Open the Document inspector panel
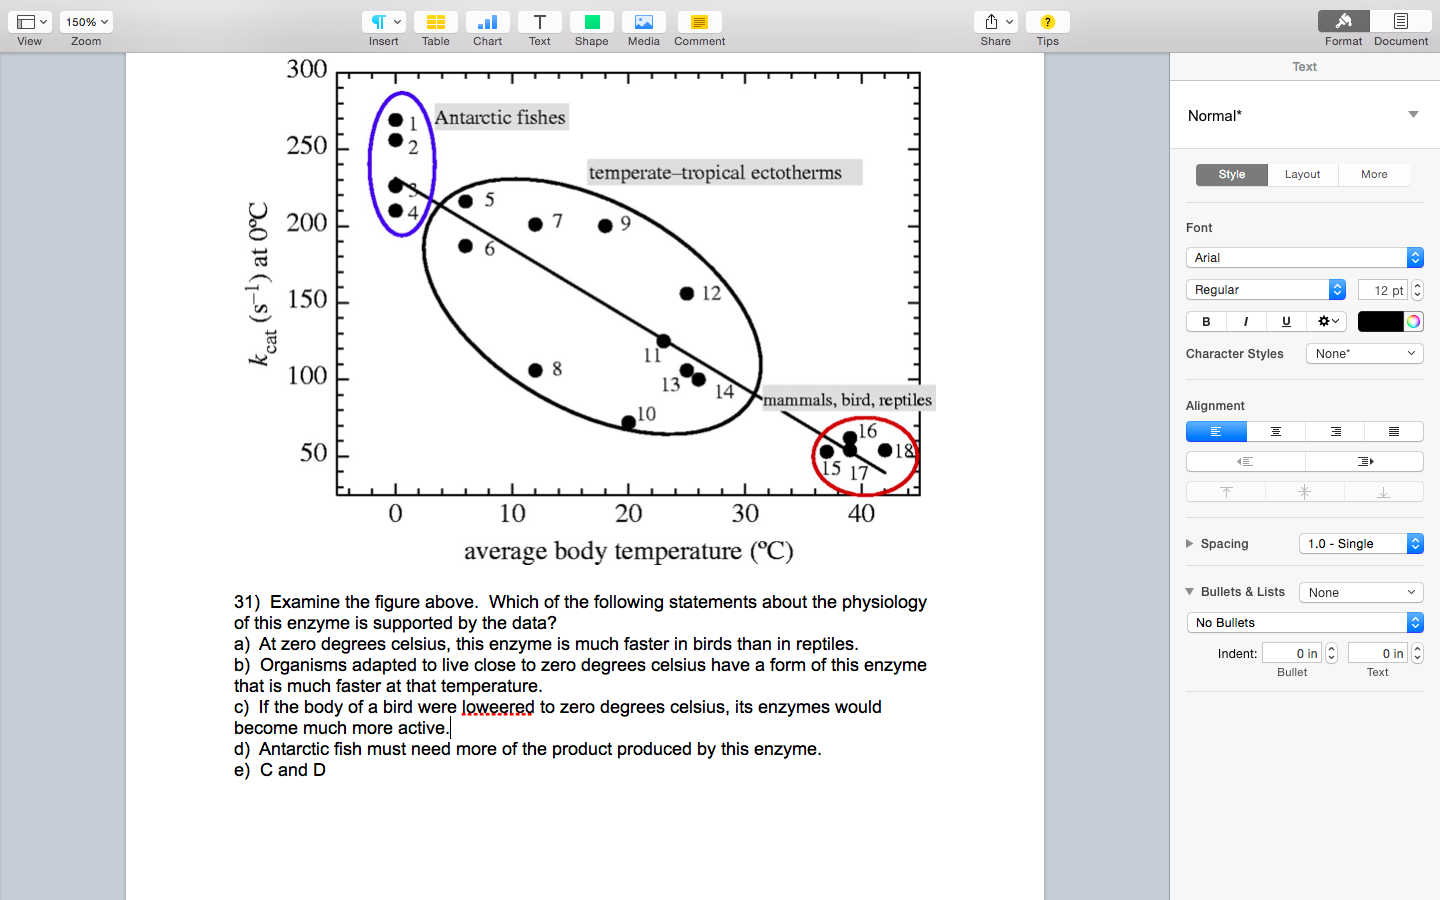 click(1400, 22)
